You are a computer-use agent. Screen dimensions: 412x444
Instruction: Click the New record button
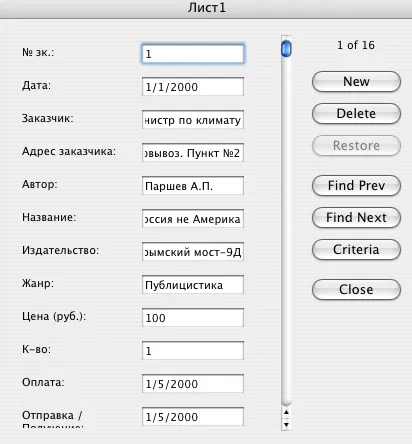pyautogui.click(x=356, y=81)
